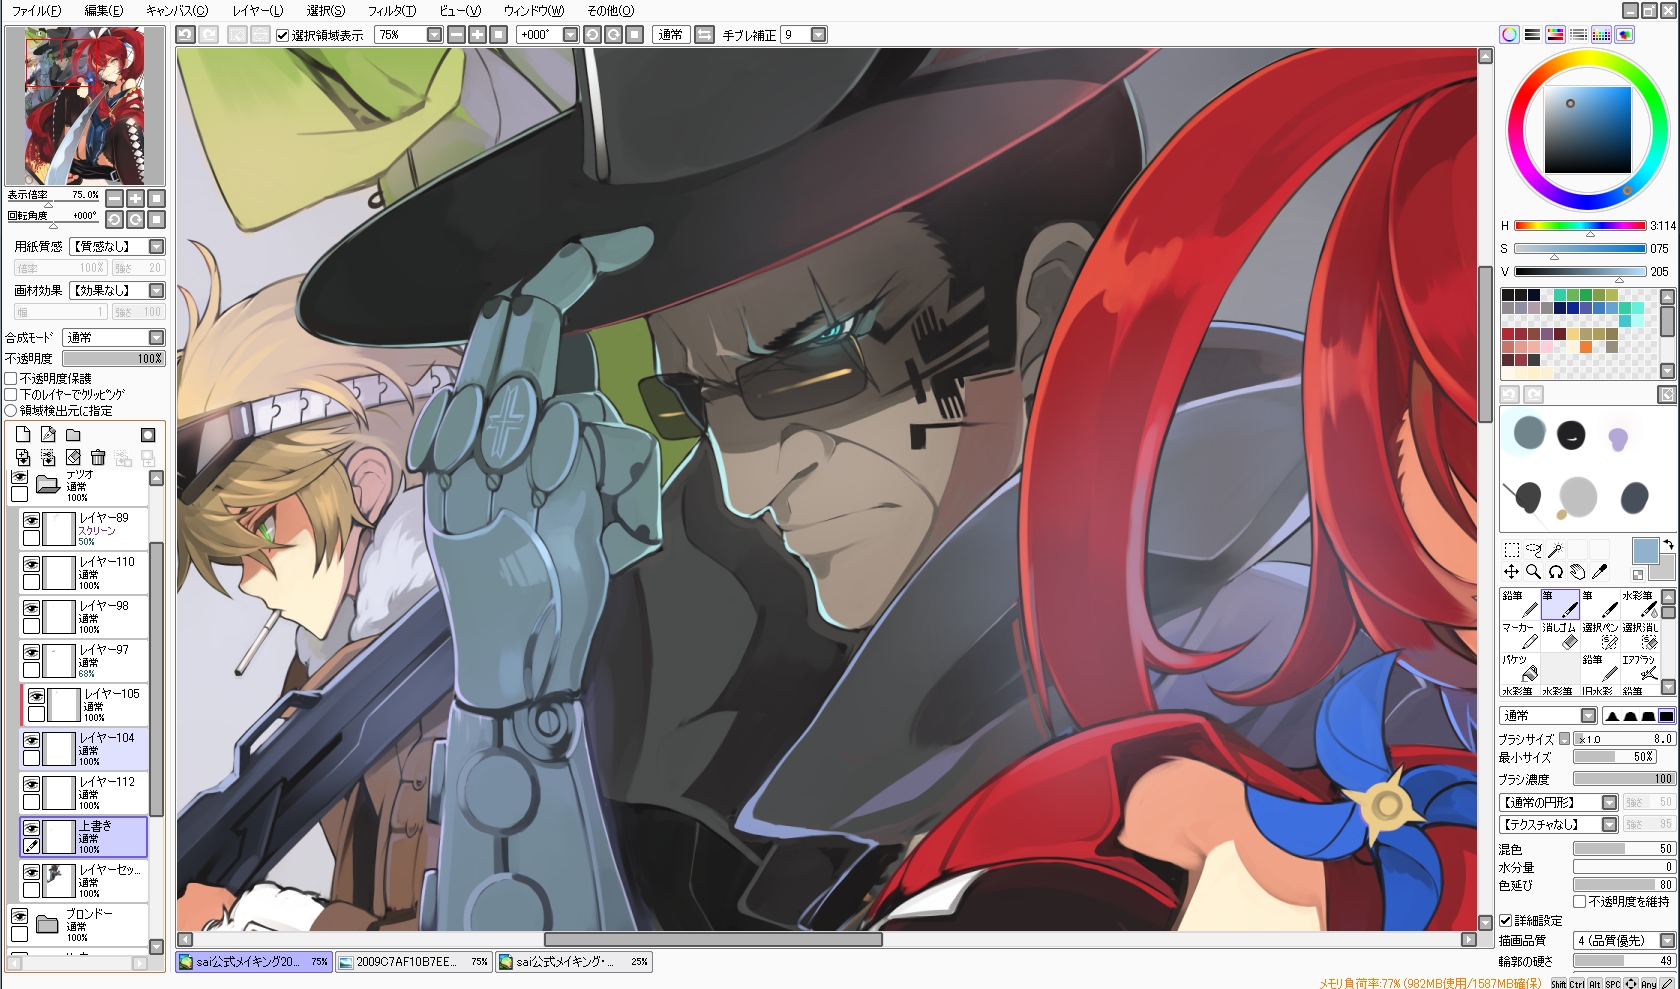
Task: Toggle visibility of layer レイヤー98
Action: pos(32,608)
